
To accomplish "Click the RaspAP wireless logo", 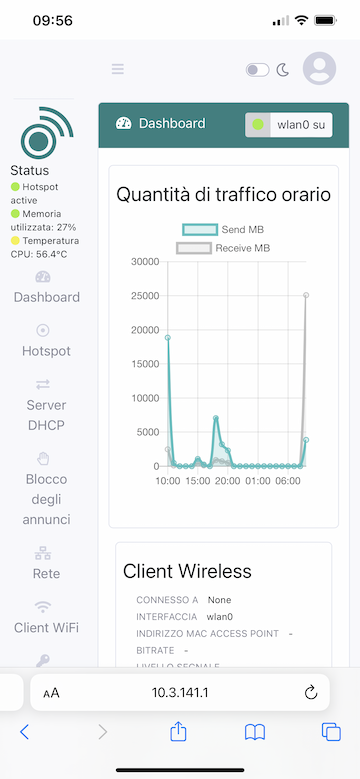I will [x=47, y=133].
